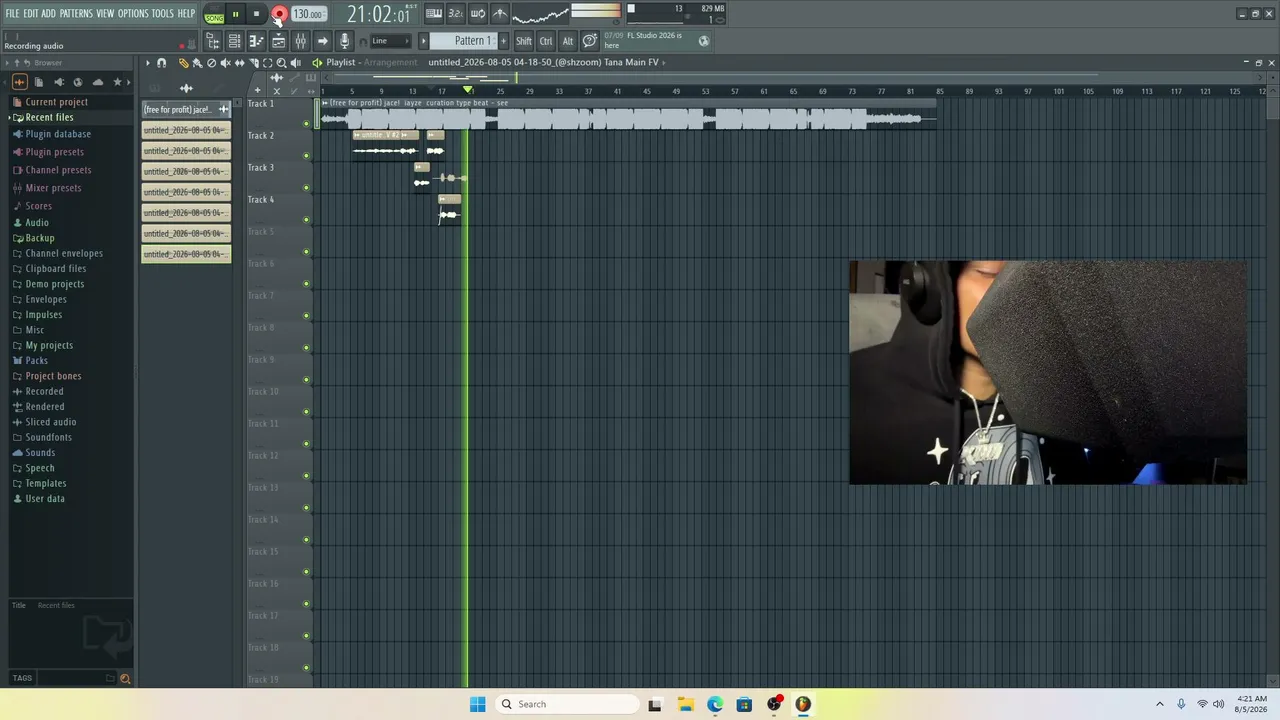
Task: Open the Windows Start menu
Action: point(478,704)
